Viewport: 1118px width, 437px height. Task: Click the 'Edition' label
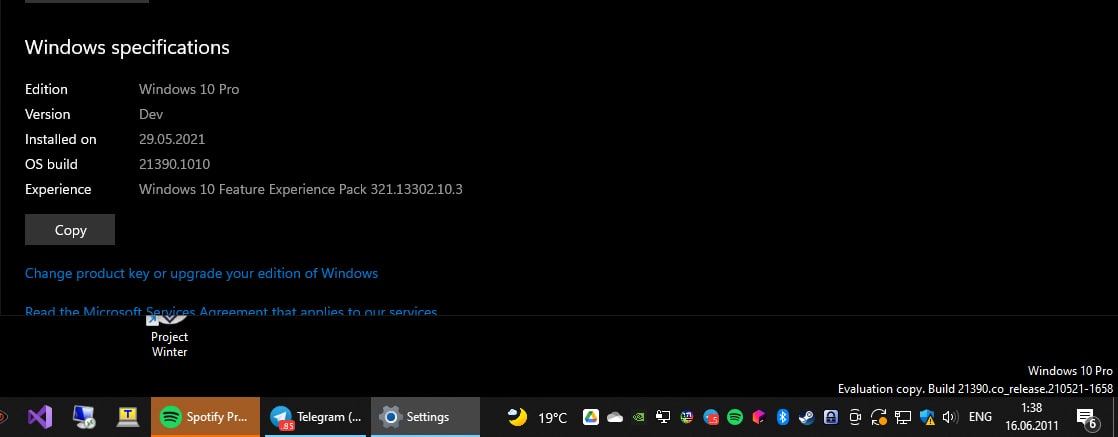(46, 89)
